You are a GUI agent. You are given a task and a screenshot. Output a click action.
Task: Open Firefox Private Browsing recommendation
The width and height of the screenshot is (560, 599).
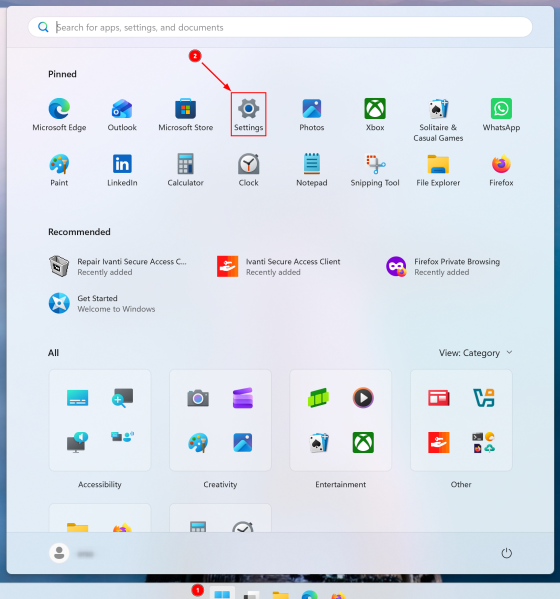coord(443,266)
